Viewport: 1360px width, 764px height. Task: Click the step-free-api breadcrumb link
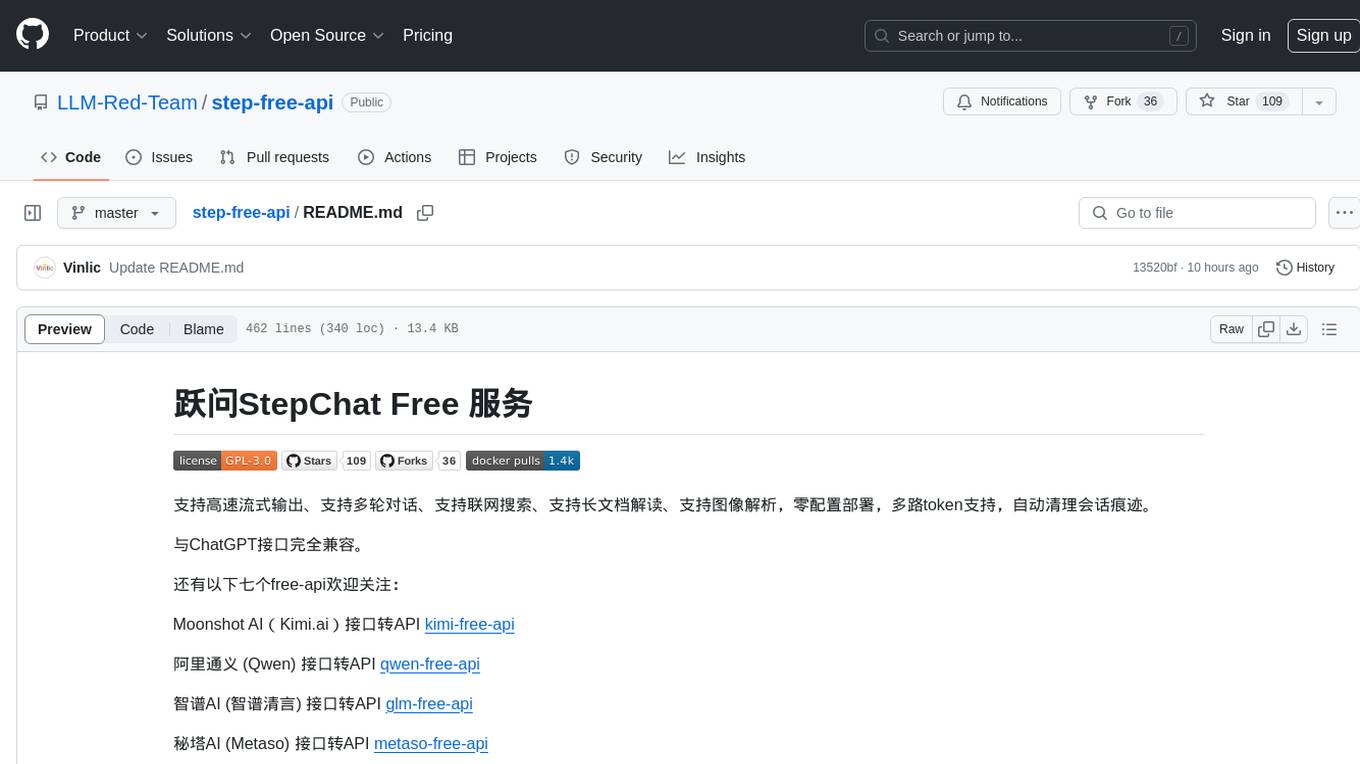pyautogui.click(x=241, y=212)
